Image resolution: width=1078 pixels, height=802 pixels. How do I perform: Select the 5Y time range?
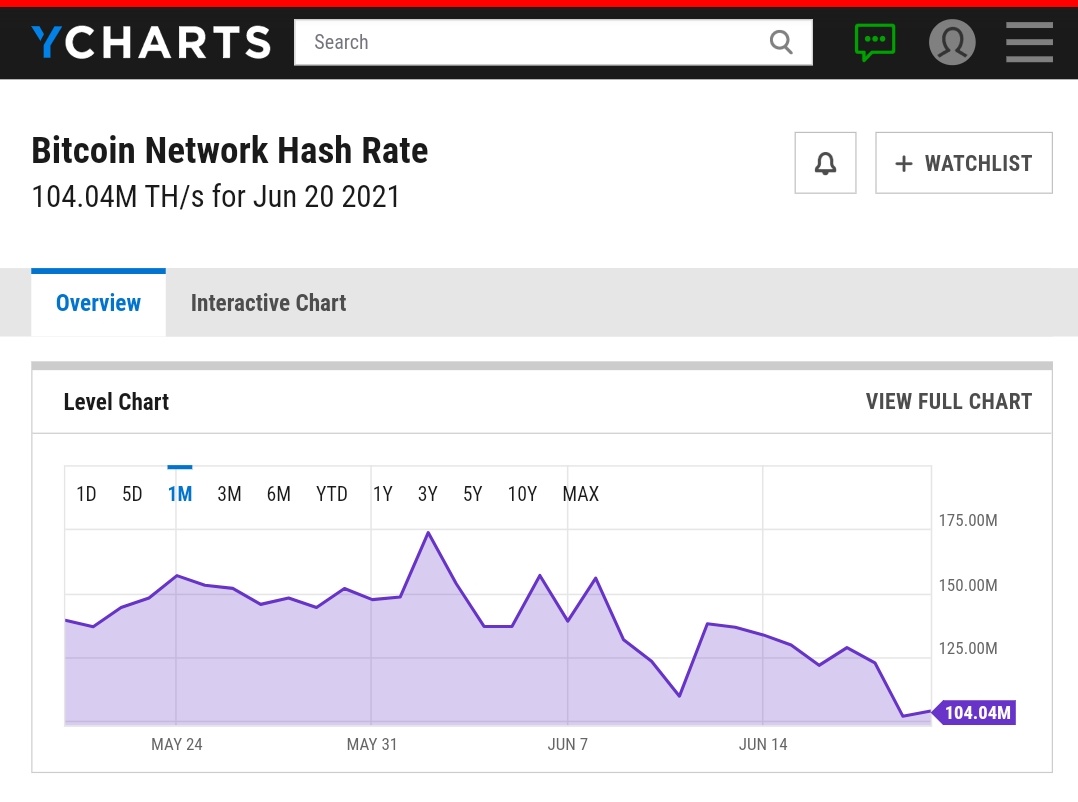pyautogui.click(x=473, y=493)
